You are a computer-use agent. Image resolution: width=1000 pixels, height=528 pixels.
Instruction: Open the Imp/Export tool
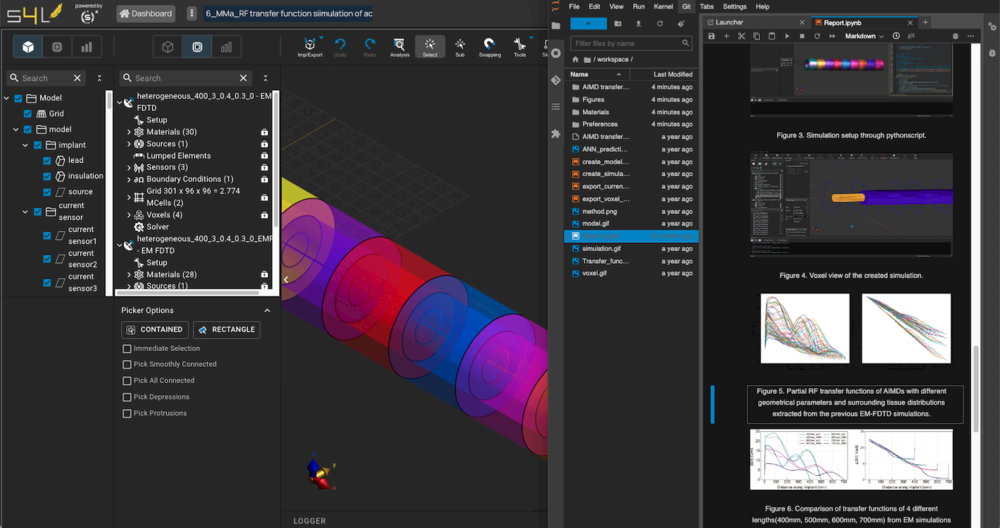[x=310, y=46]
